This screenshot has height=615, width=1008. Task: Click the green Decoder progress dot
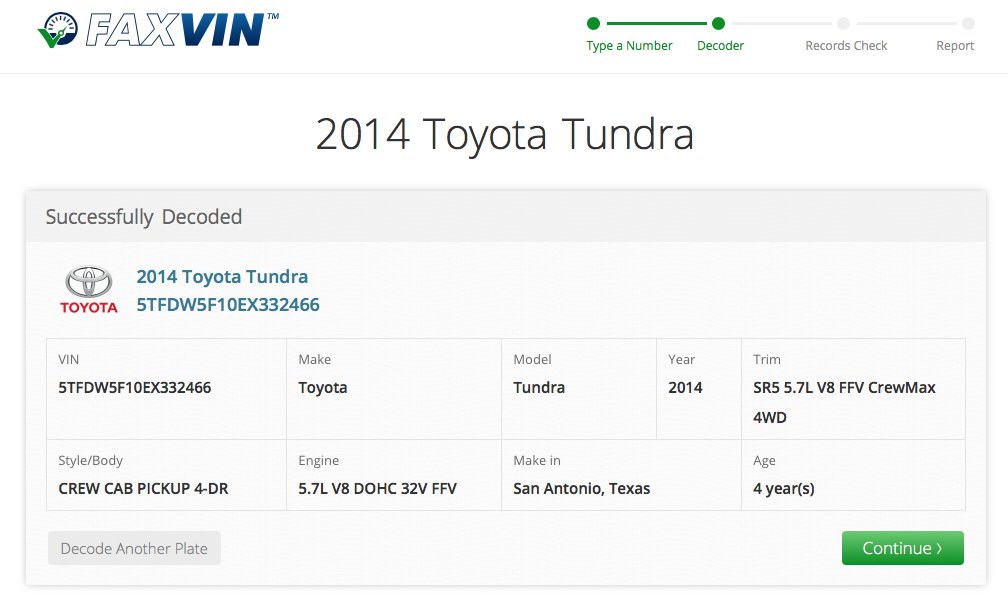click(719, 24)
